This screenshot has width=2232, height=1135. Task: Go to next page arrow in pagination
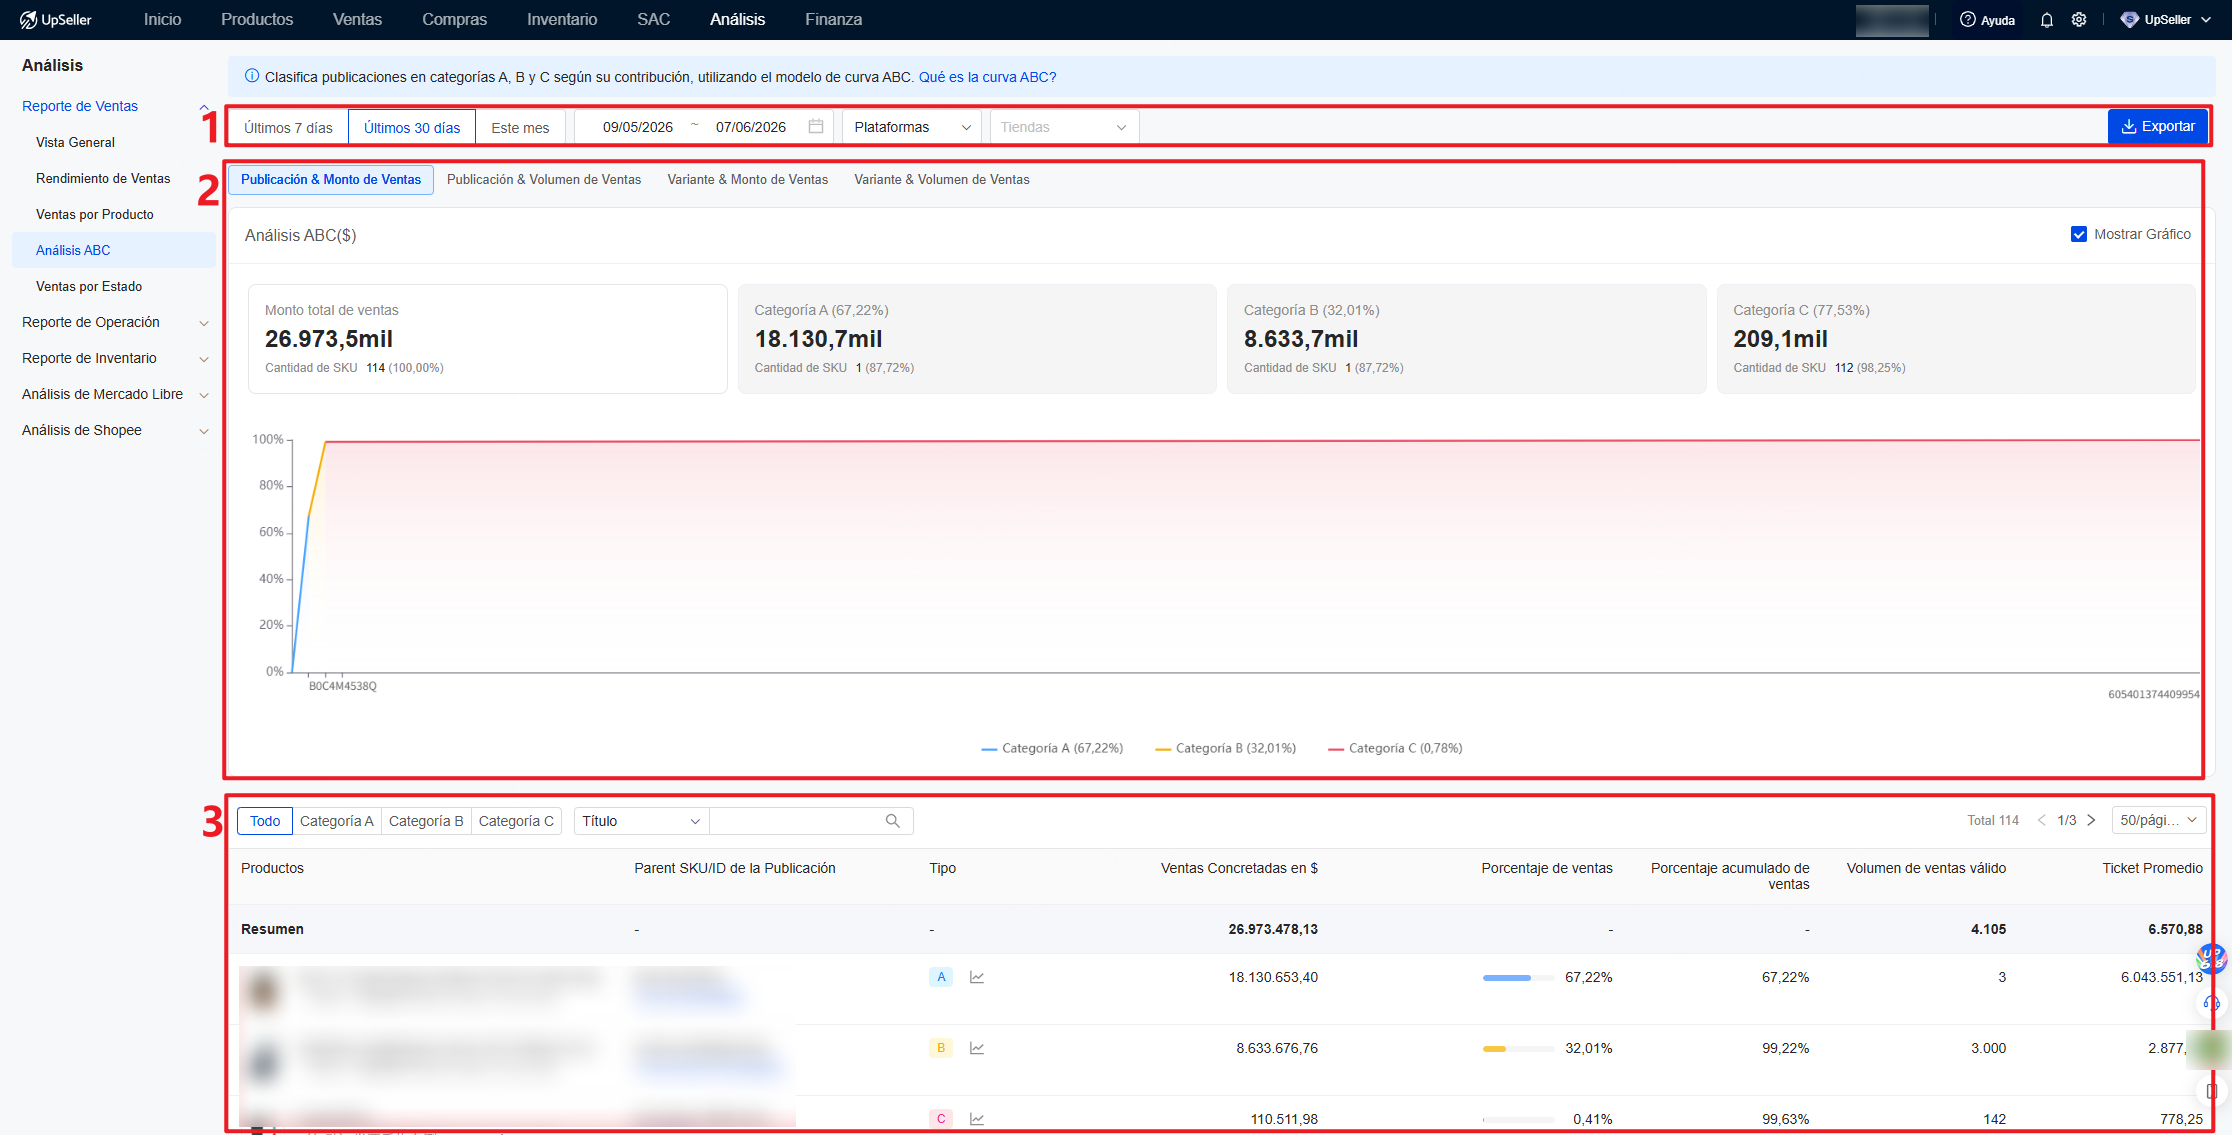coord(2091,820)
